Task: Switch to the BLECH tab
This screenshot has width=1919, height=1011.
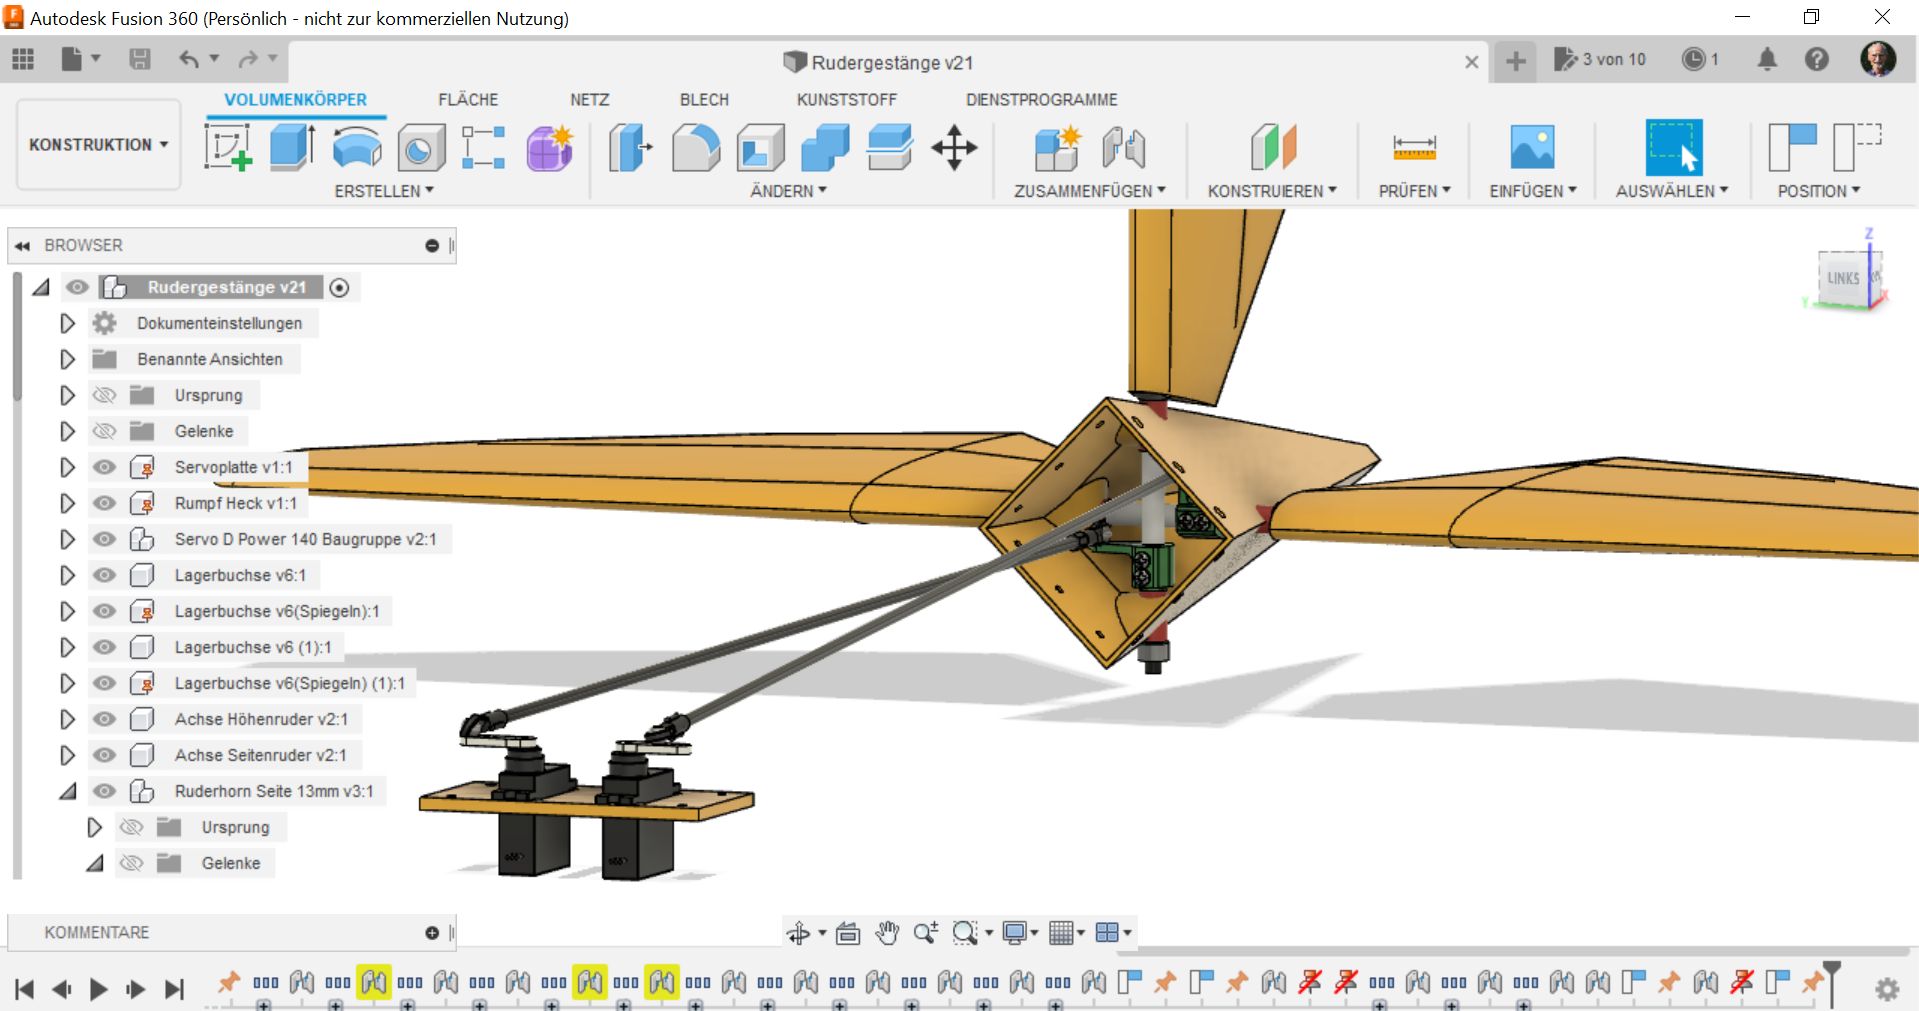Action: coord(704,100)
